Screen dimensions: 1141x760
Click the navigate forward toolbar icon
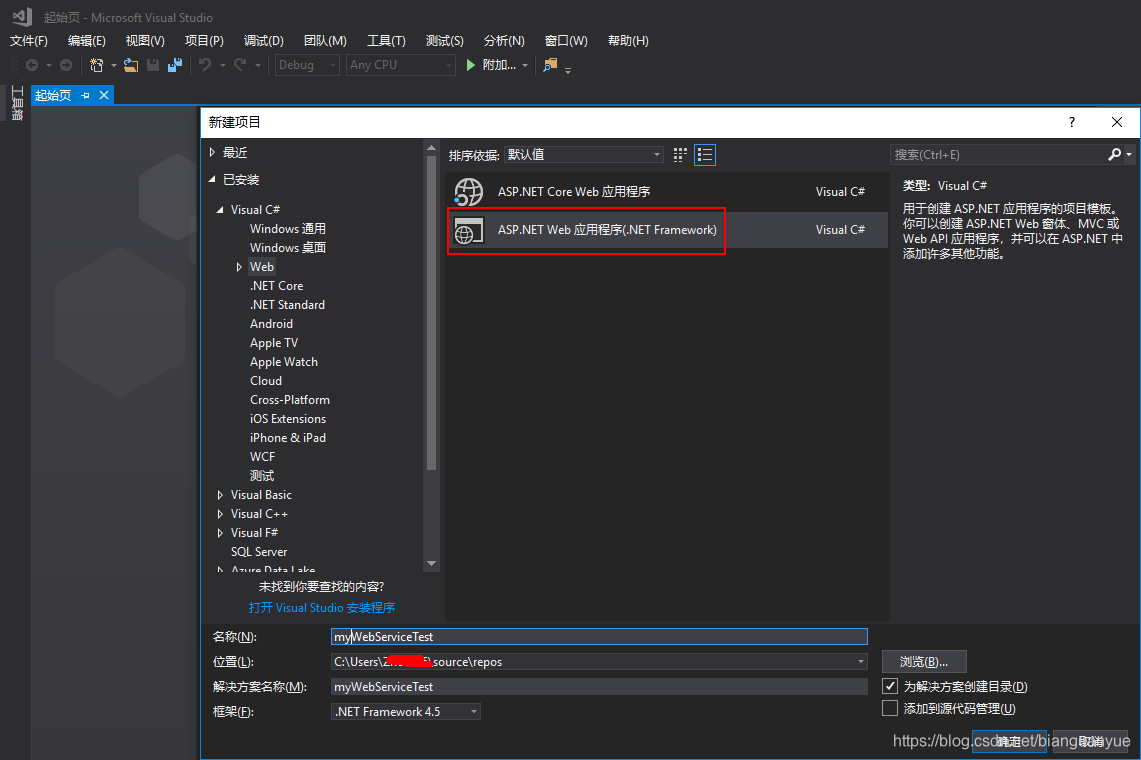pyautogui.click(x=65, y=65)
